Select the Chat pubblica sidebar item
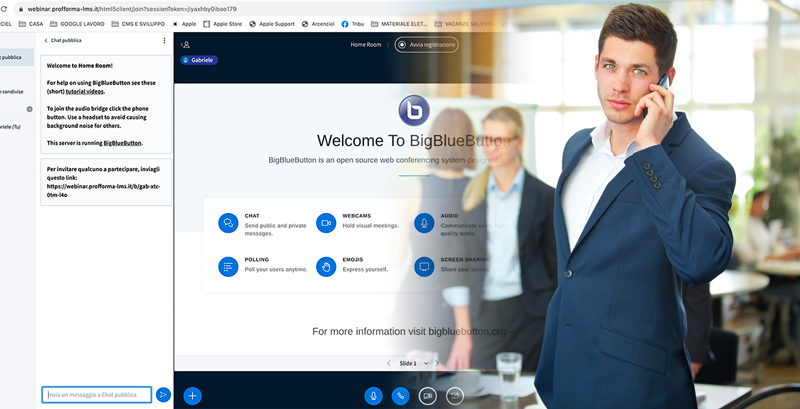The image size is (800, 409). [x=17, y=57]
